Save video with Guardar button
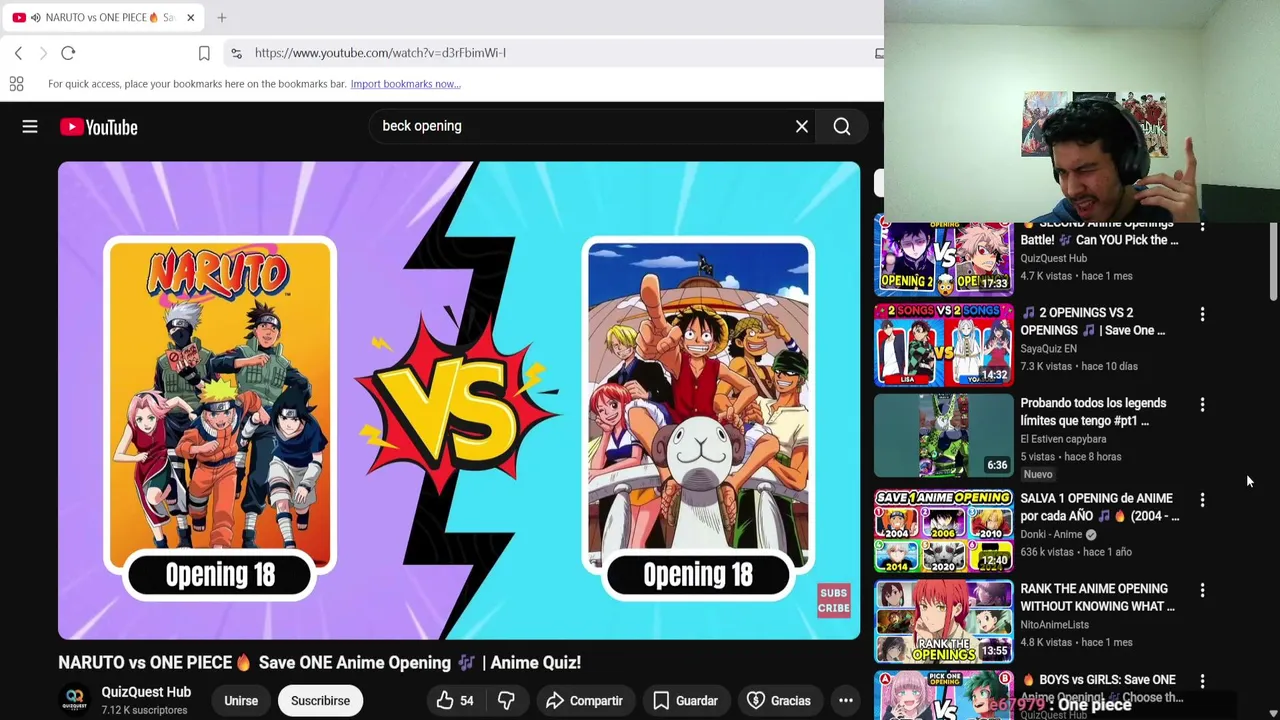 (685, 701)
